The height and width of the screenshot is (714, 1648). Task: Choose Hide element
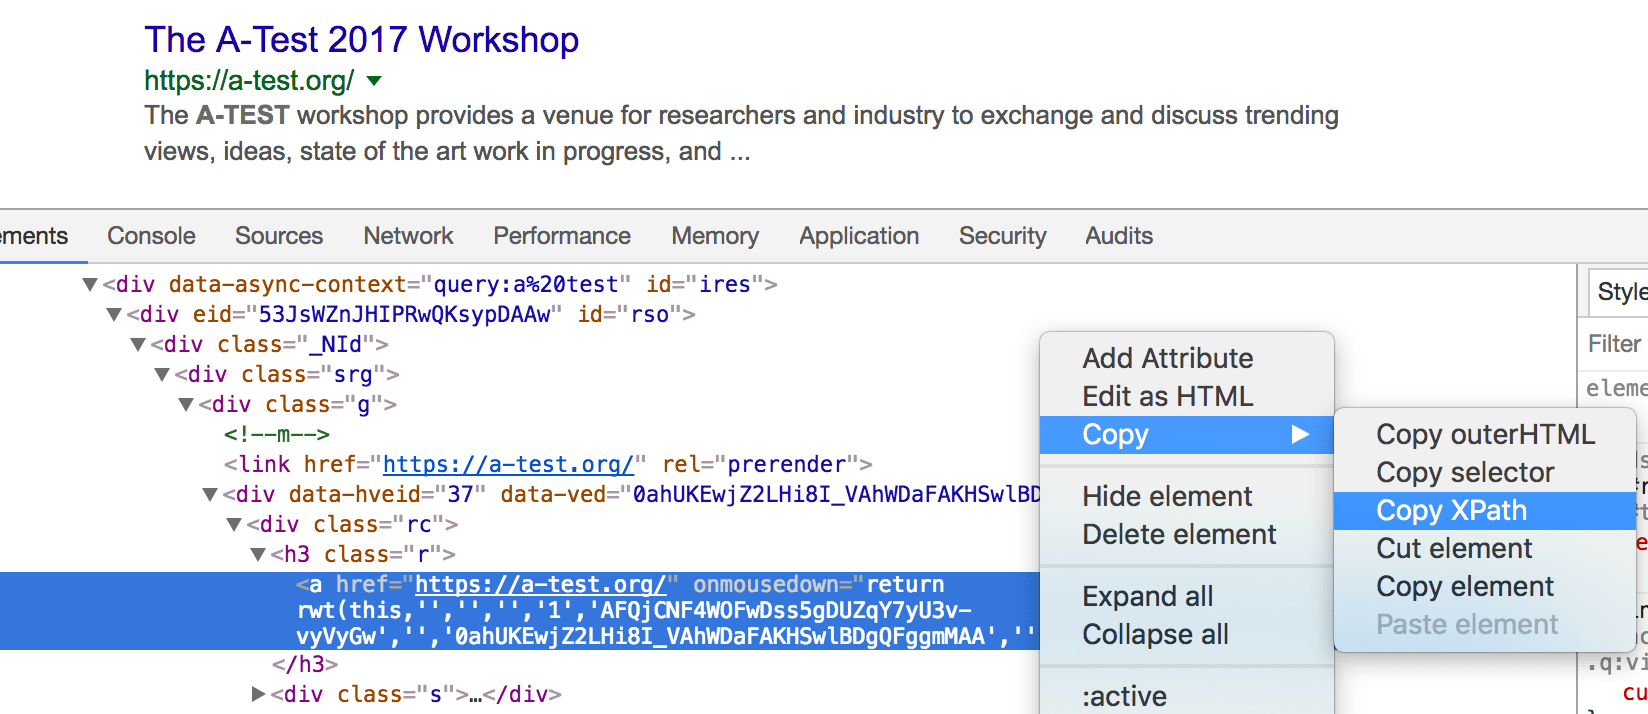tap(1167, 496)
